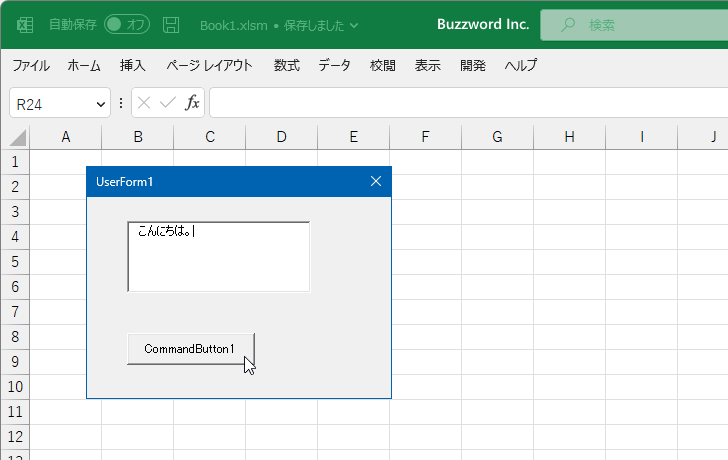Select row 12 header

[x=15, y=437]
